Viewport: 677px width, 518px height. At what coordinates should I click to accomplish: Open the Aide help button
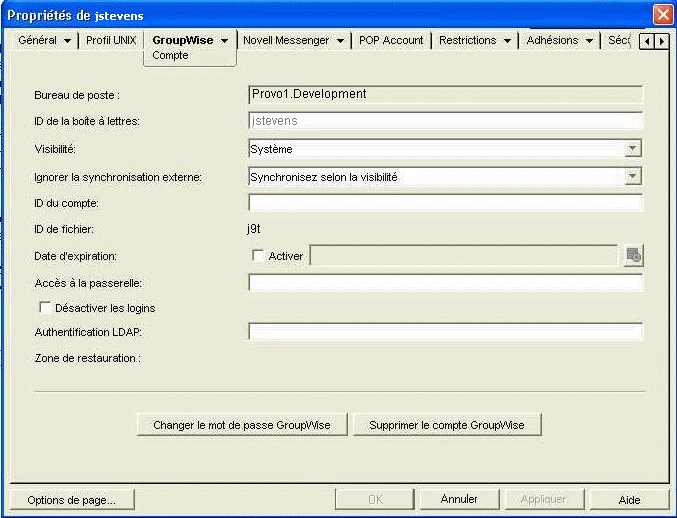[629, 500]
